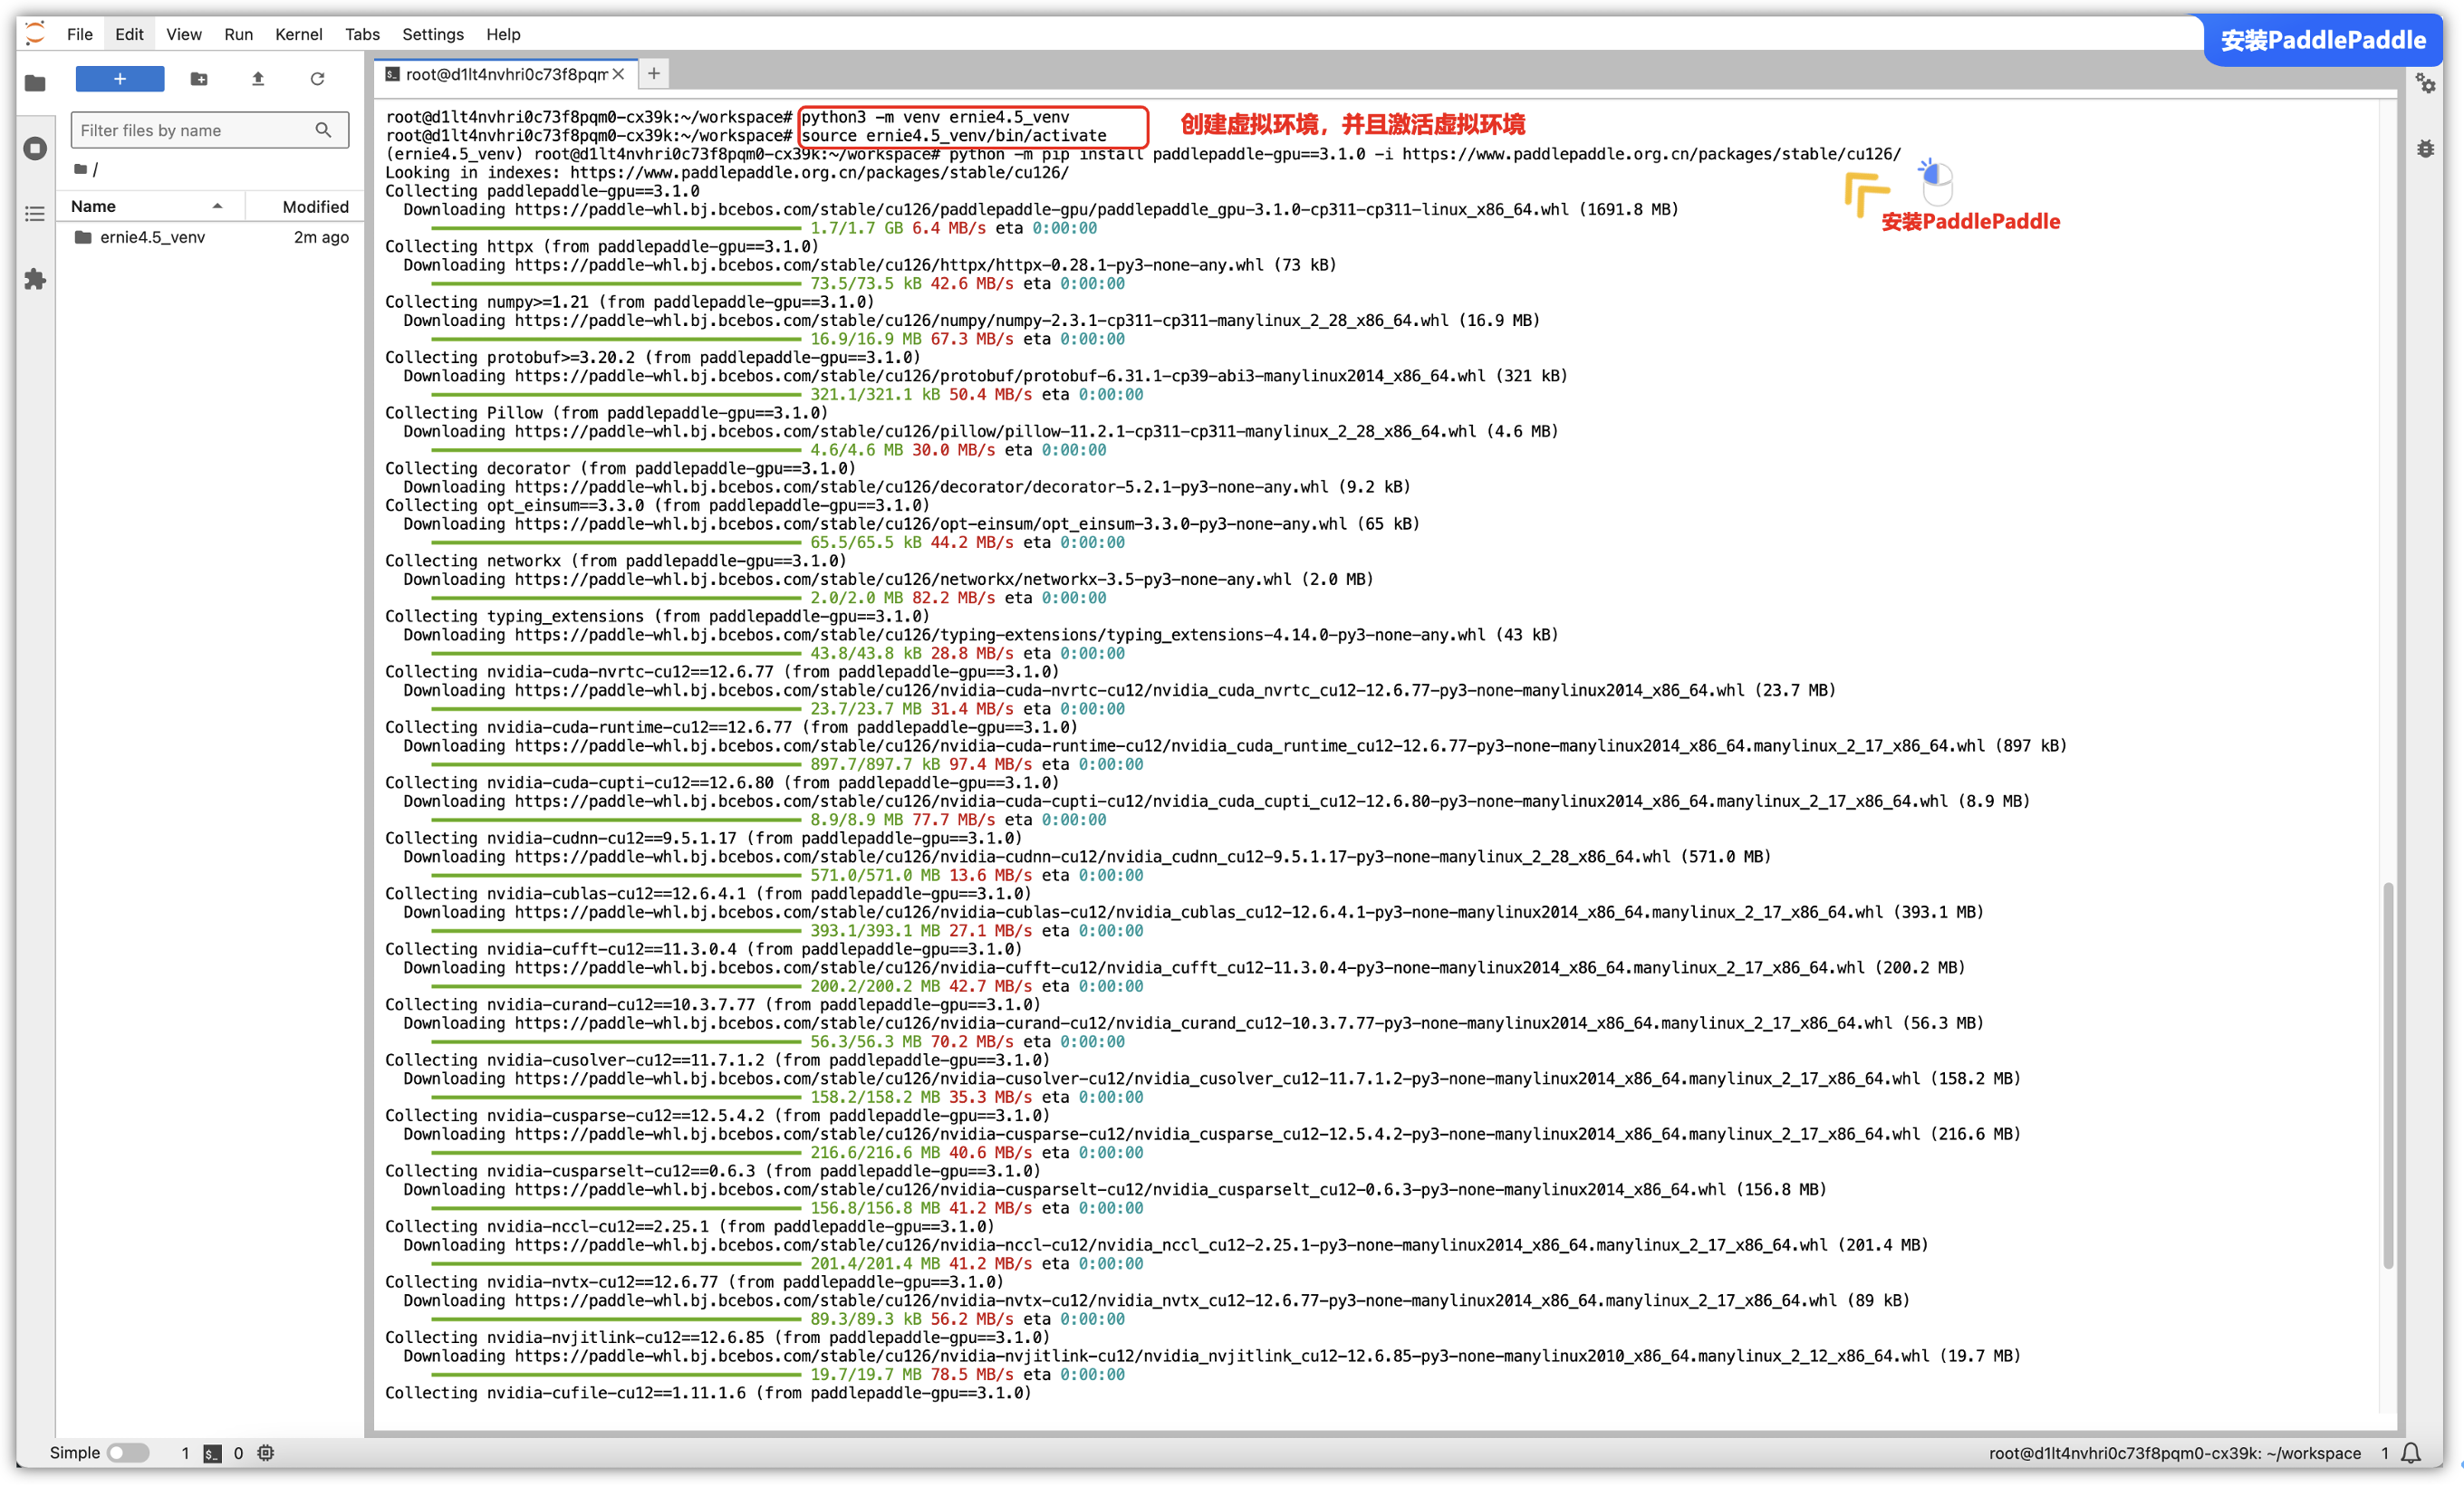Click the terminal count '1' in status bar

[x=185, y=1453]
